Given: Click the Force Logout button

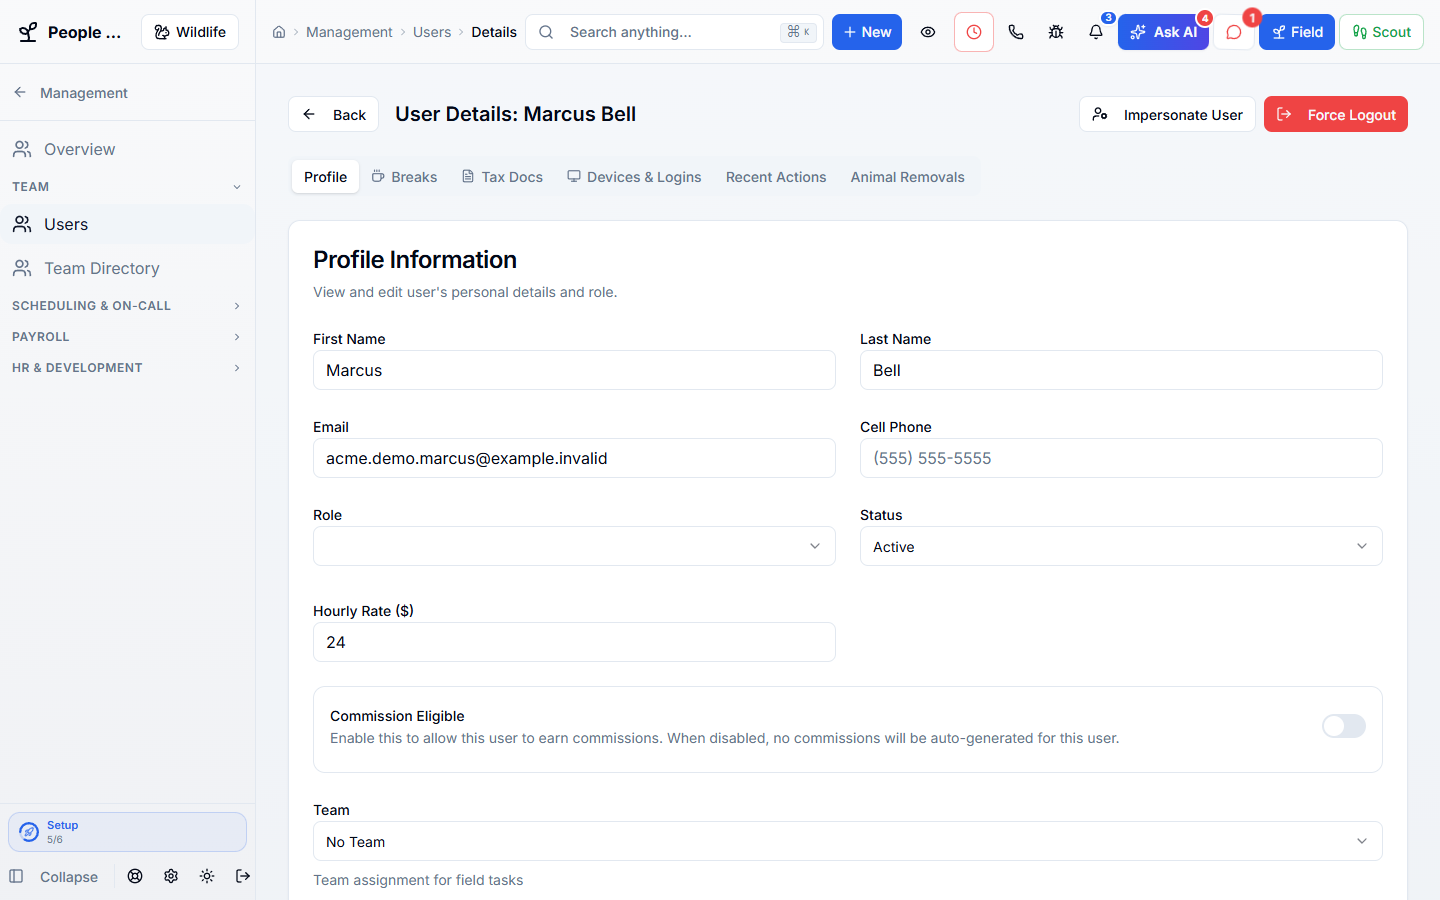Looking at the screenshot, I should (x=1336, y=114).
